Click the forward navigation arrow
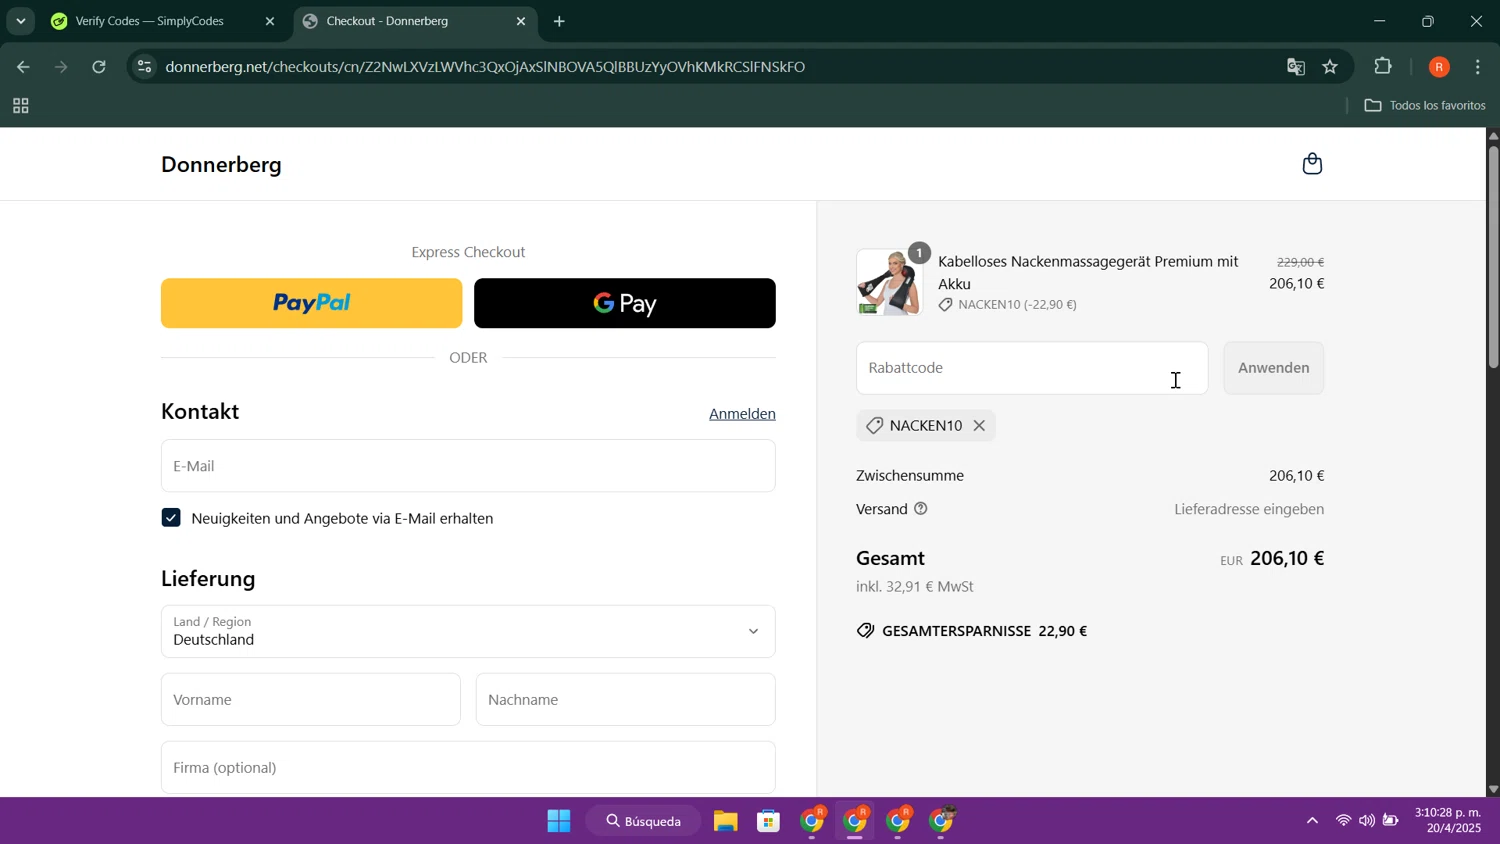The width and height of the screenshot is (1500, 844). 61,67
